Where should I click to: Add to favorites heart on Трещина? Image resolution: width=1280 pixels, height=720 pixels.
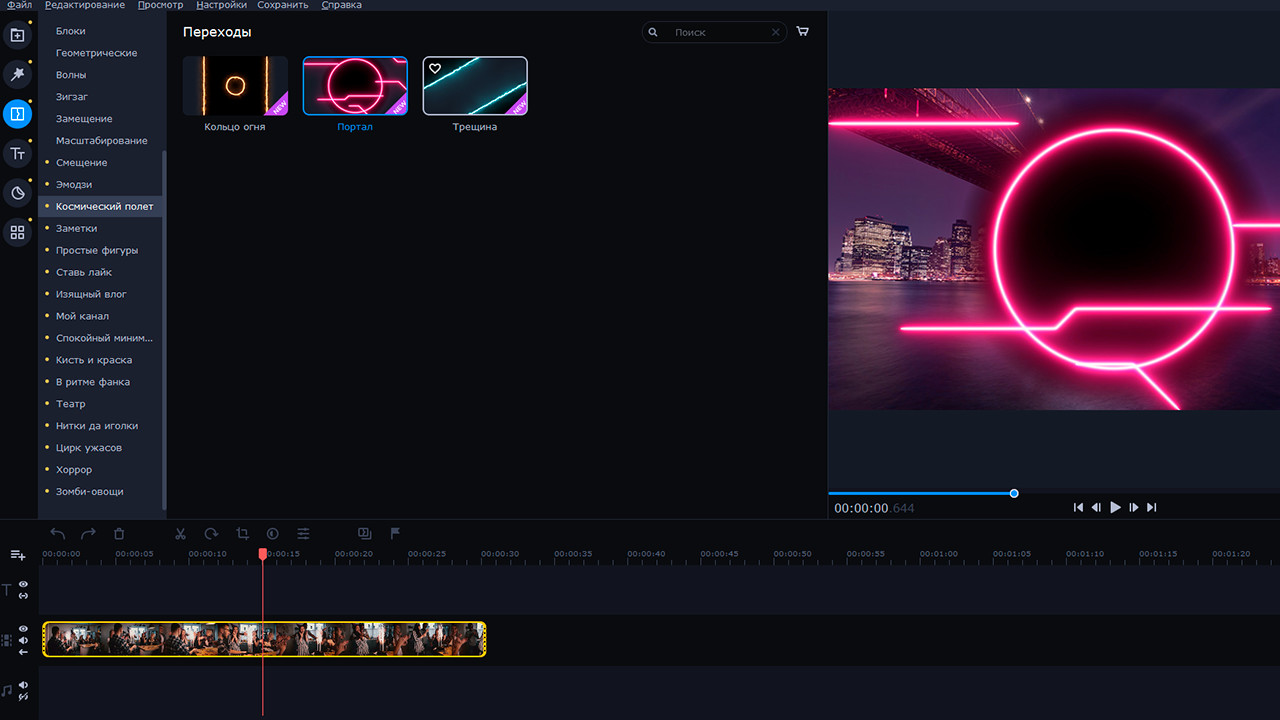[x=435, y=69]
